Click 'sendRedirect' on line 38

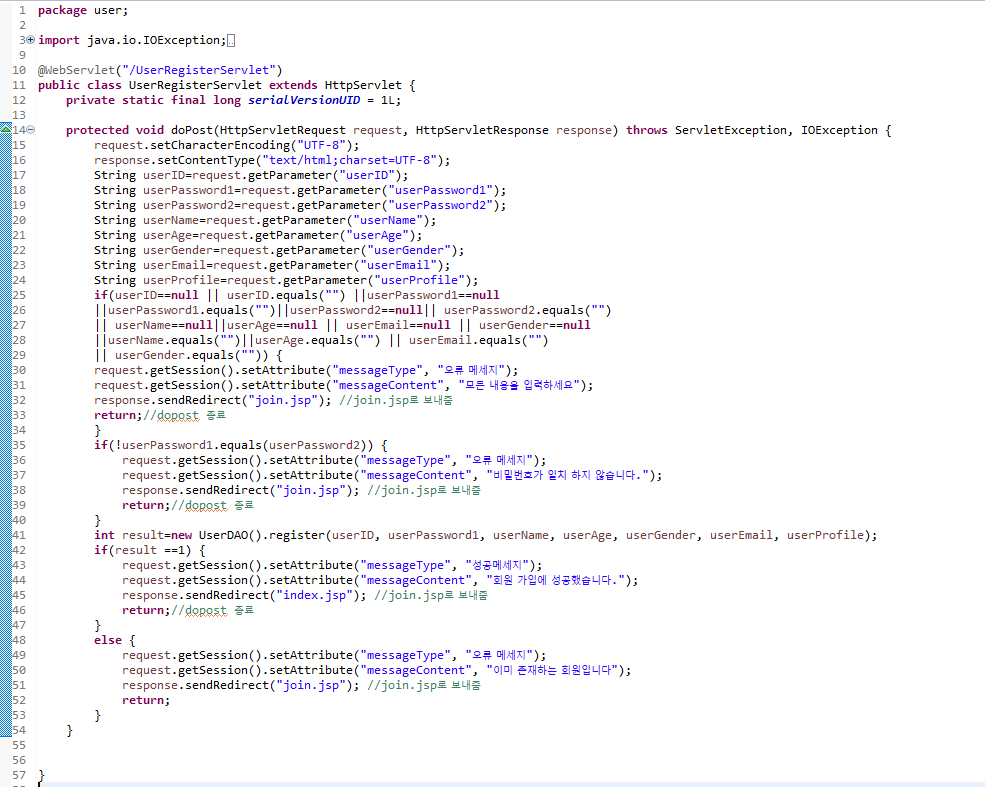pos(227,491)
